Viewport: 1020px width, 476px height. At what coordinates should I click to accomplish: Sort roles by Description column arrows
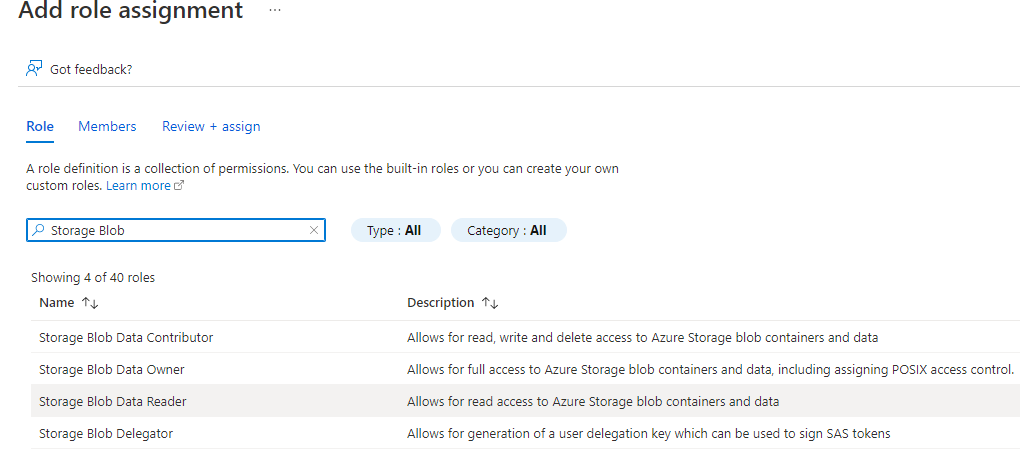click(x=490, y=303)
